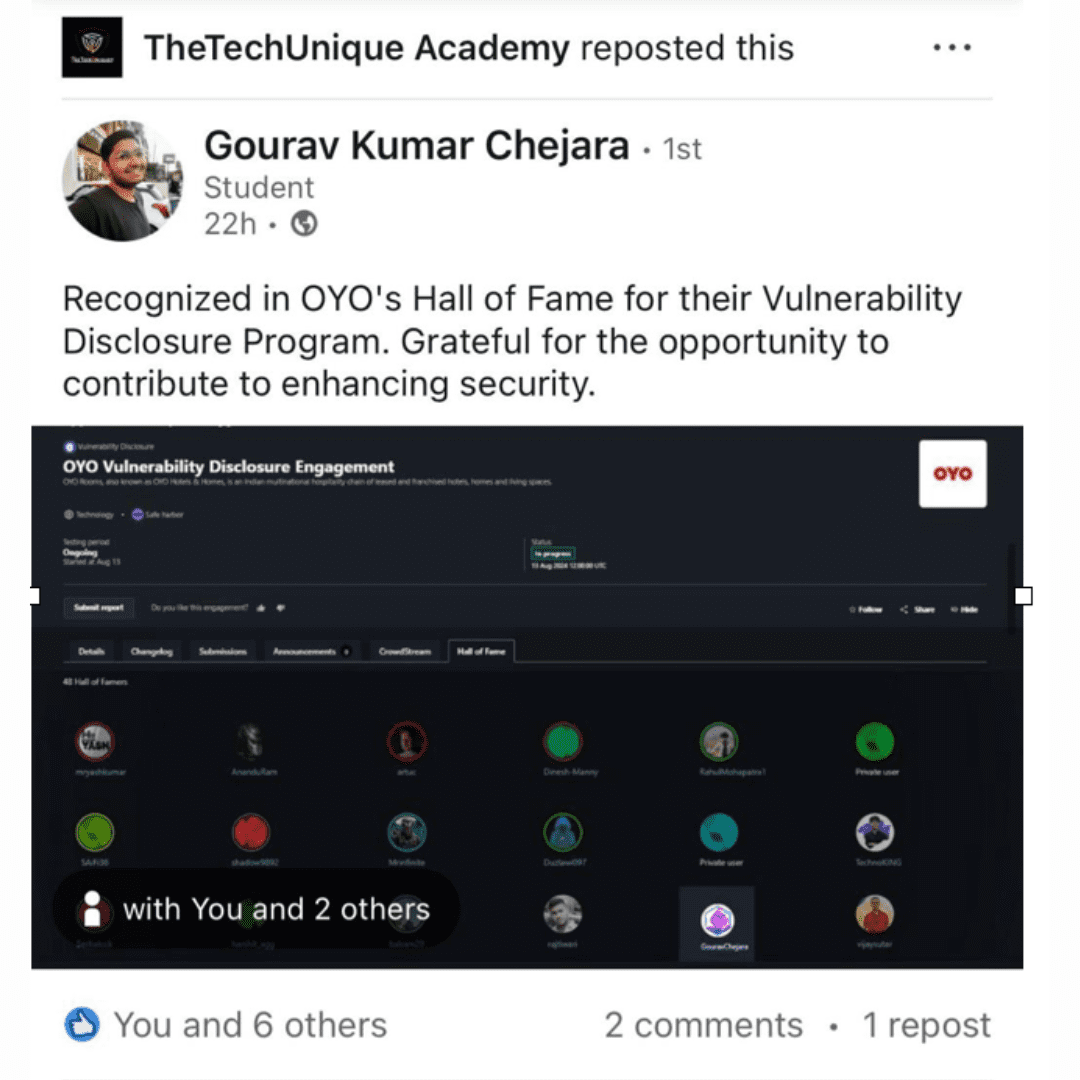This screenshot has width=1080, height=1080.
Task: Click the blue like reaction icon
Action: coord(82,1024)
